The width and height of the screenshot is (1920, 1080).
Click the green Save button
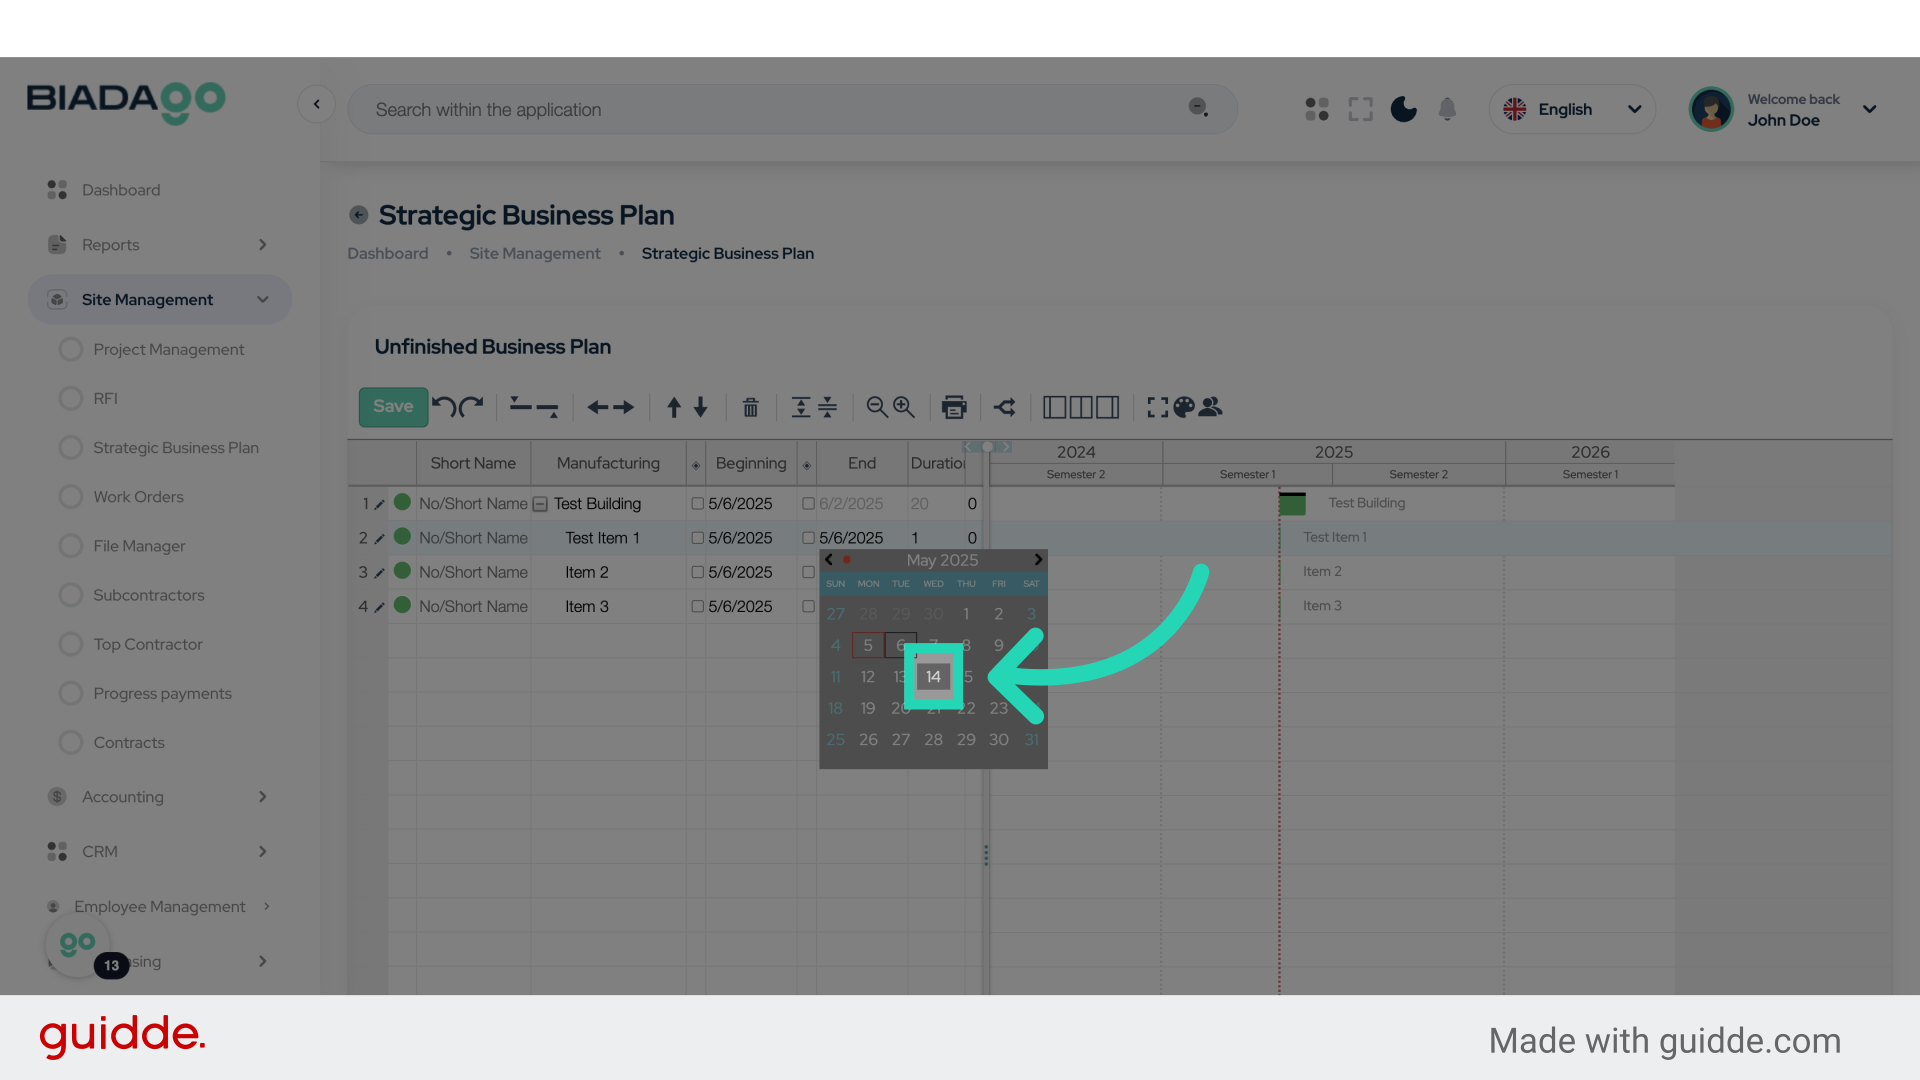coord(393,407)
